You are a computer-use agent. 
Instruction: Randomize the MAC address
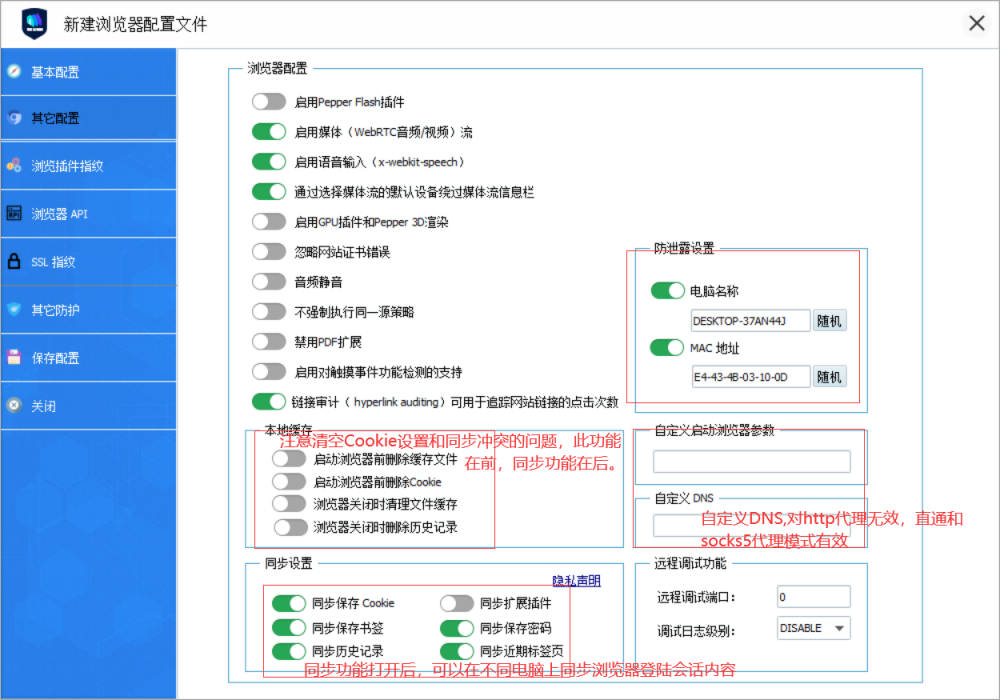[829, 377]
